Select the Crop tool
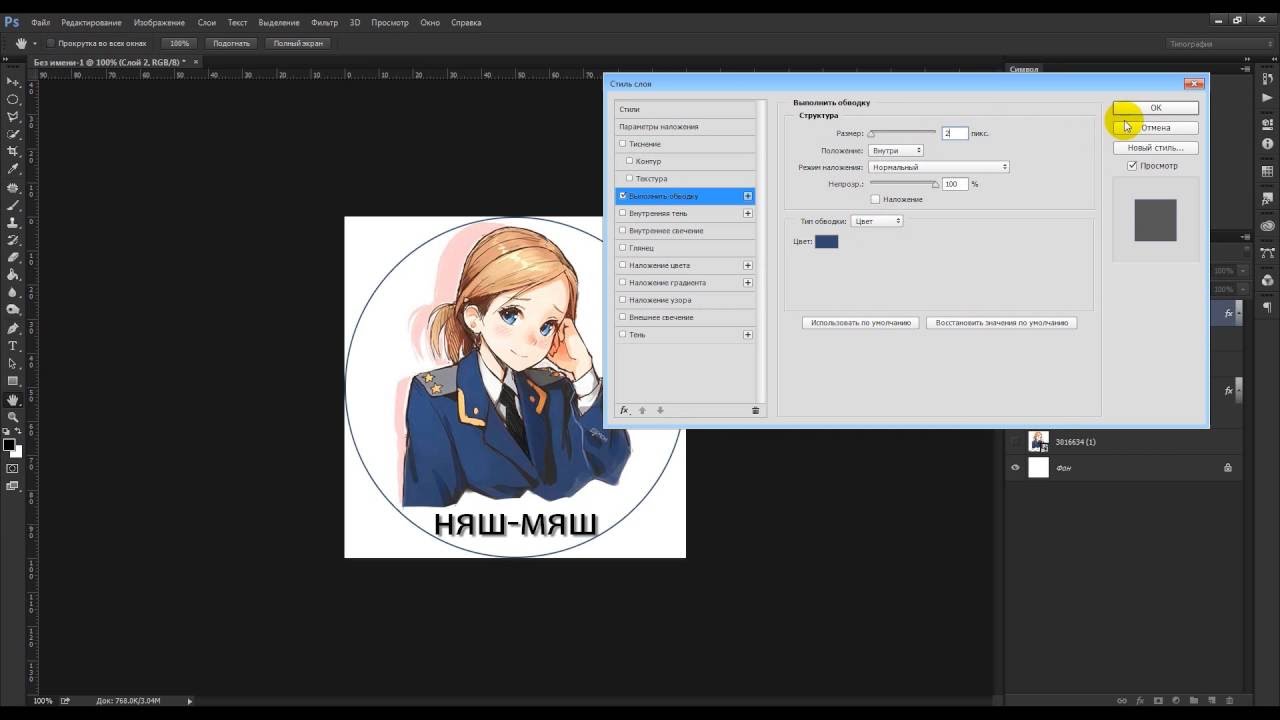This screenshot has width=1280, height=720. tap(13, 152)
